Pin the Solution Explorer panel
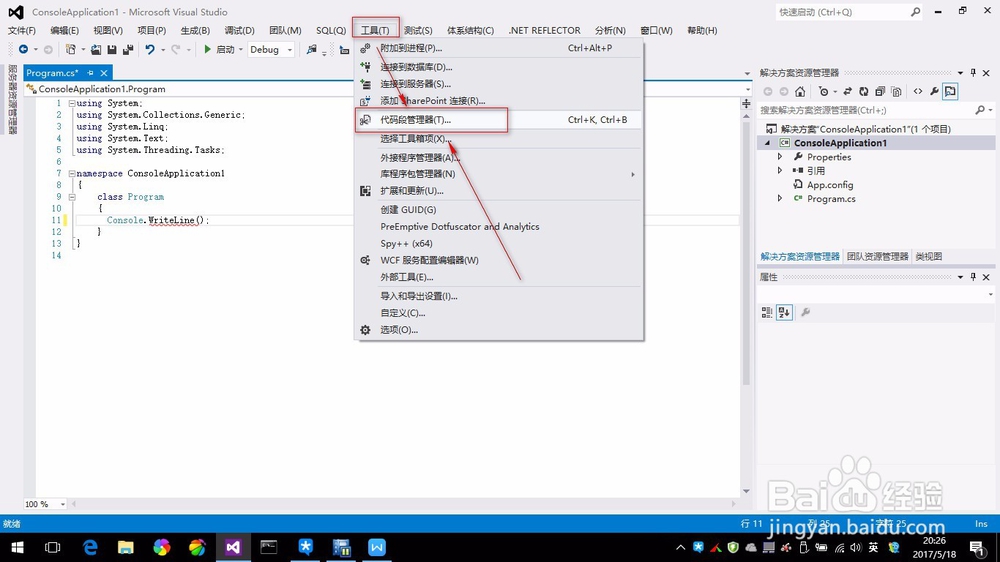The width and height of the screenshot is (1000, 562). 973,73
